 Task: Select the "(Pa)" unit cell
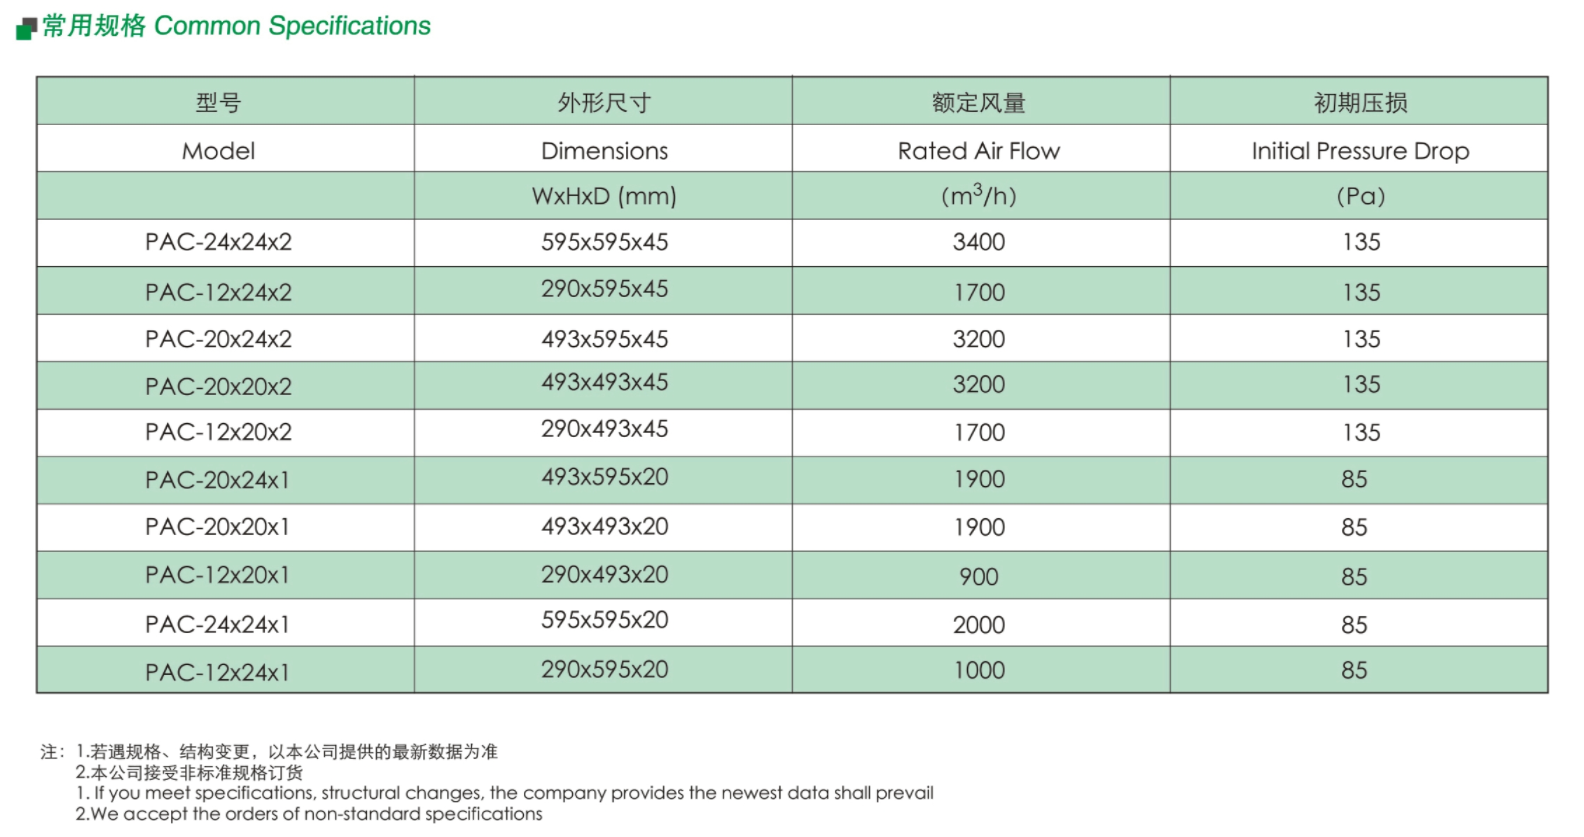tap(1360, 196)
